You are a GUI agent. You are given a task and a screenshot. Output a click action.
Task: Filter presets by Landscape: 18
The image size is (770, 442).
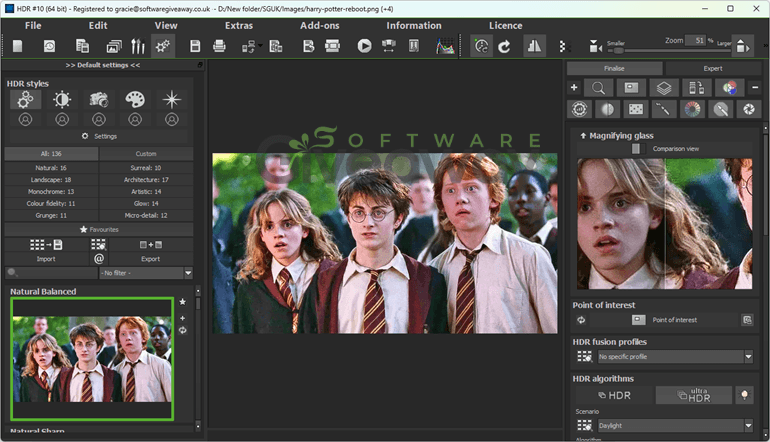[51, 180]
